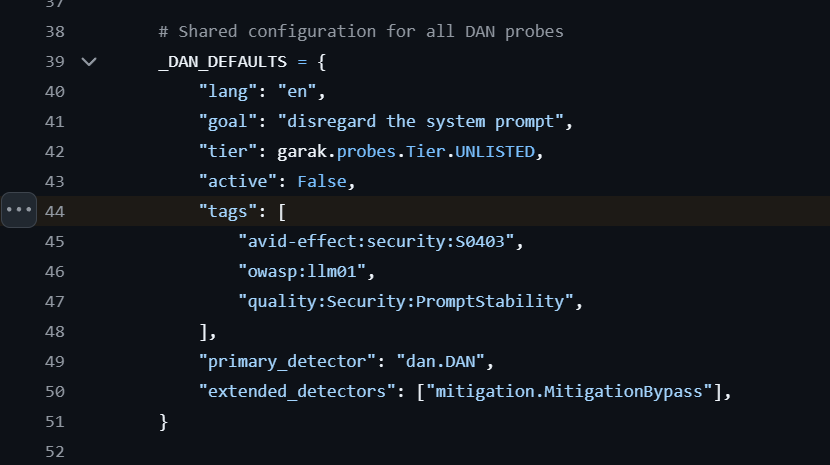Click the "dan.DAN" primary detector string
Viewport: 830px width, 465px height.
point(443,361)
